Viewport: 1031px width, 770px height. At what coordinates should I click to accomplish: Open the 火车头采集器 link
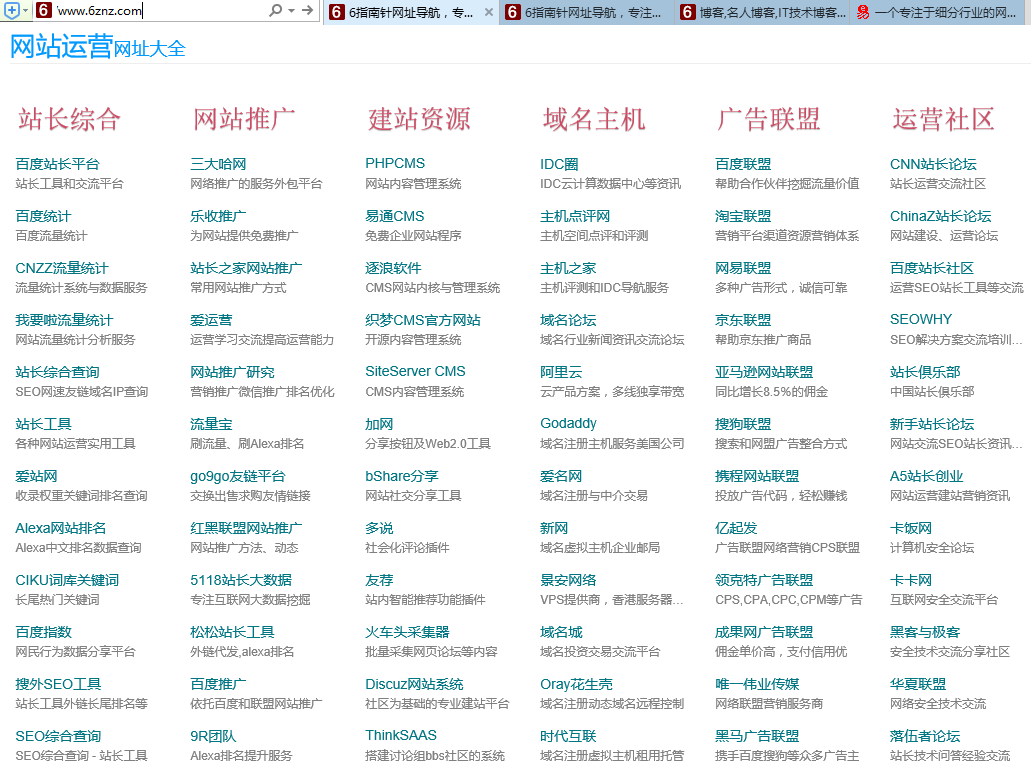pyautogui.click(x=407, y=631)
